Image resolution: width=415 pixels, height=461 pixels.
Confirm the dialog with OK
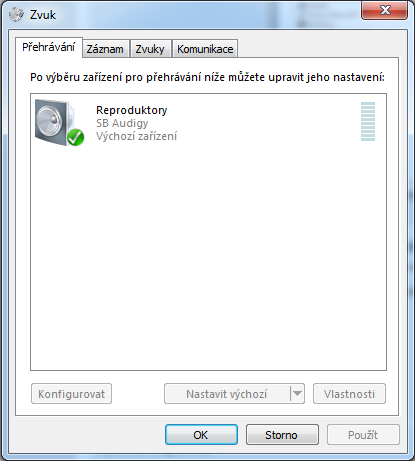point(201,435)
